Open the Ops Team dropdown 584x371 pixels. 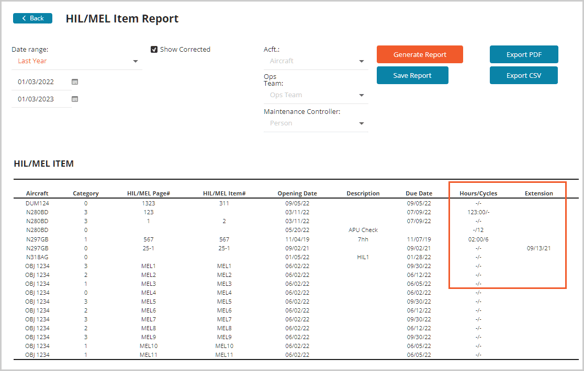[316, 95]
